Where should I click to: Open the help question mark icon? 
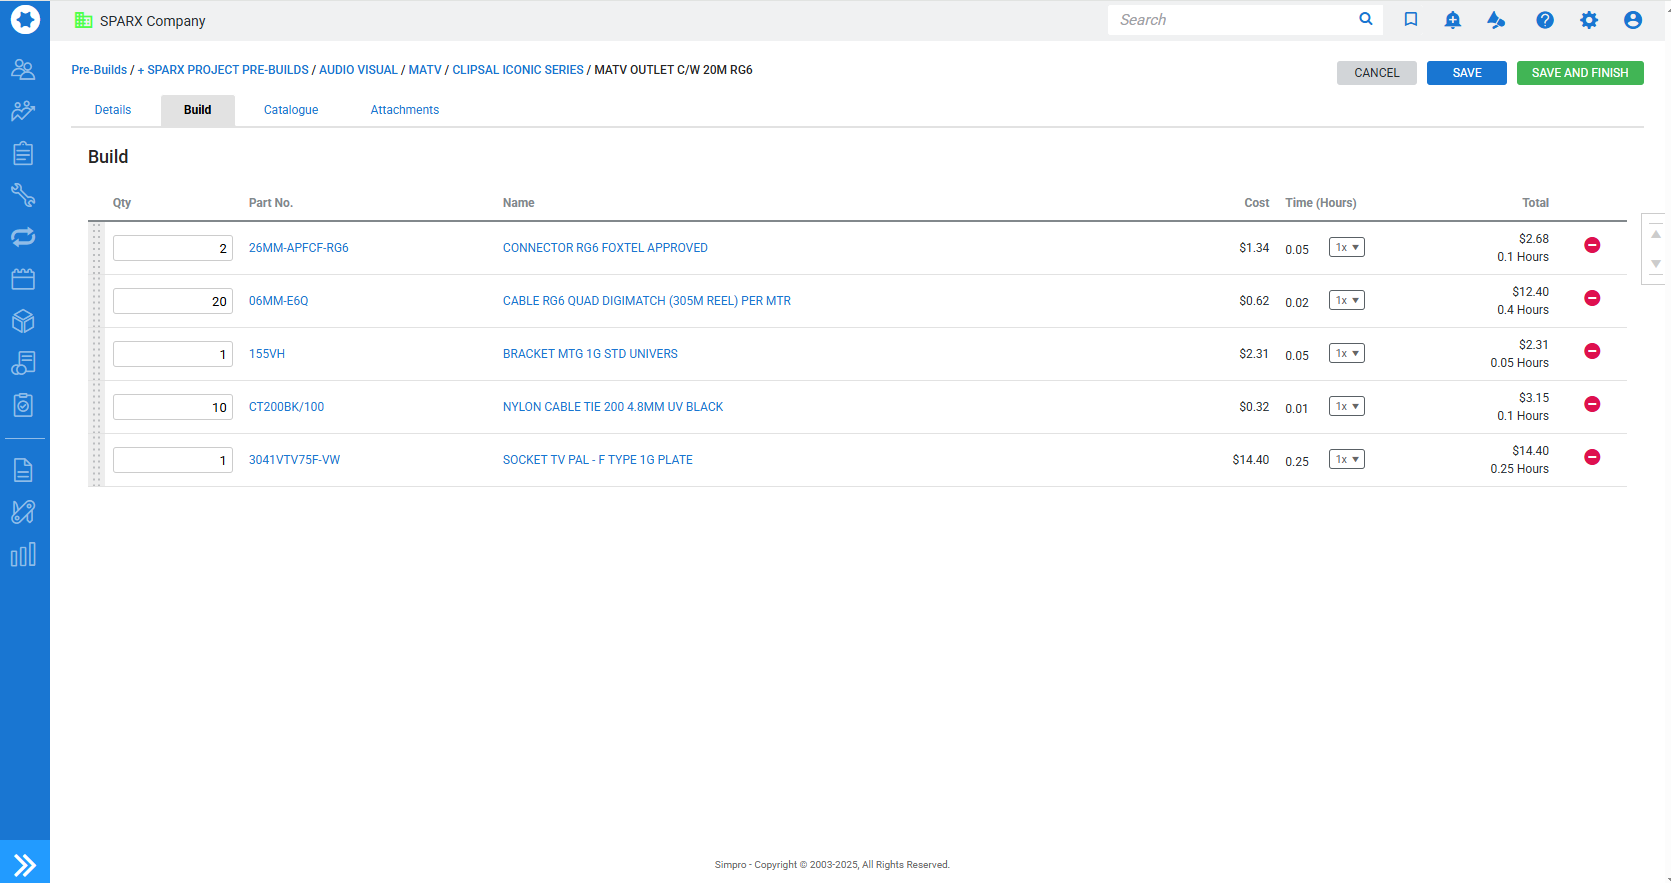click(x=1544, y=20)
